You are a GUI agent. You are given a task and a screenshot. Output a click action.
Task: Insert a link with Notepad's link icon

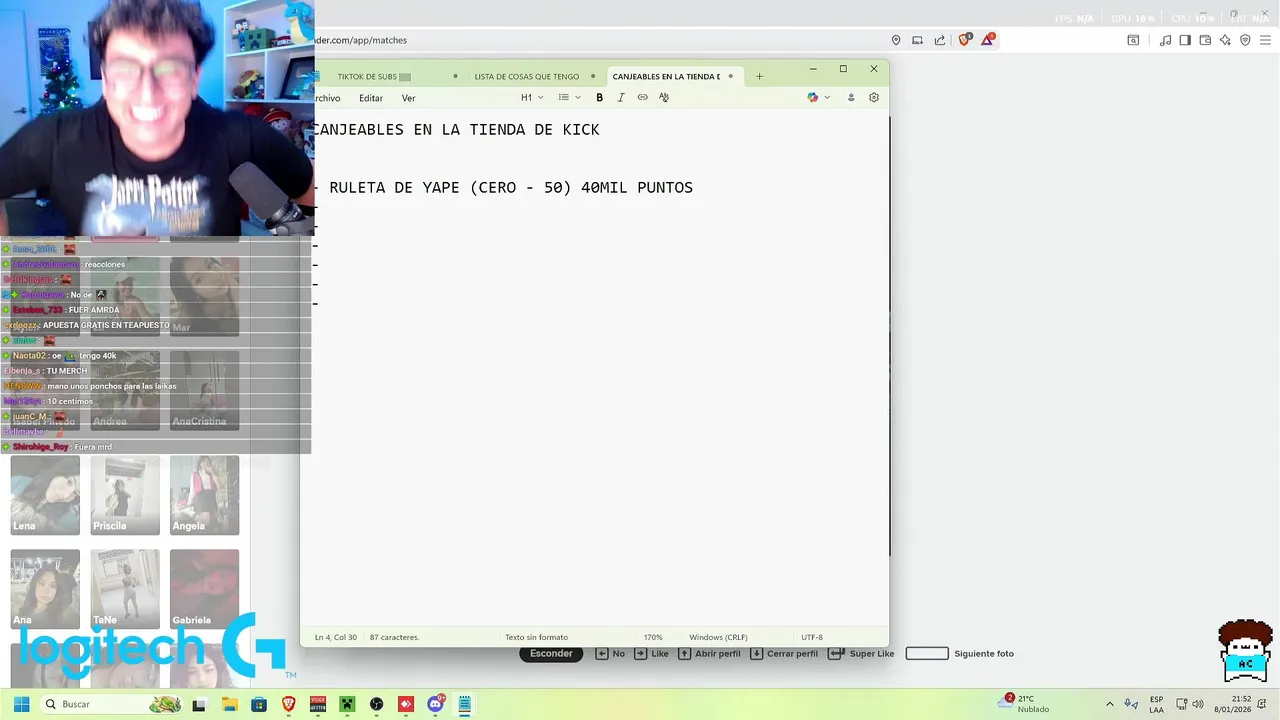click(x=642, y=98)
